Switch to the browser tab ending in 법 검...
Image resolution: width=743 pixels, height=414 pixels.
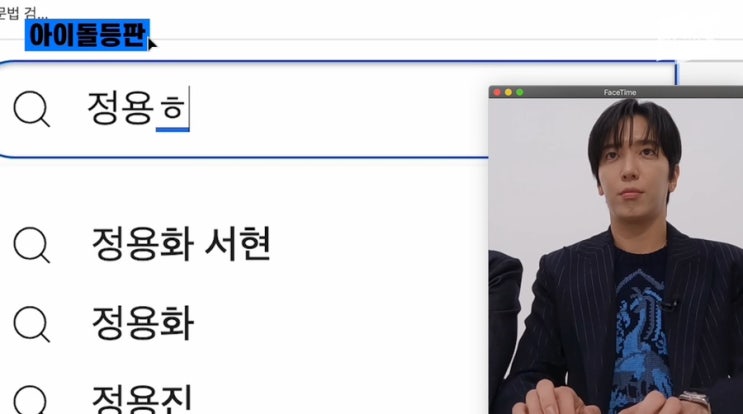tap(23, 11)
